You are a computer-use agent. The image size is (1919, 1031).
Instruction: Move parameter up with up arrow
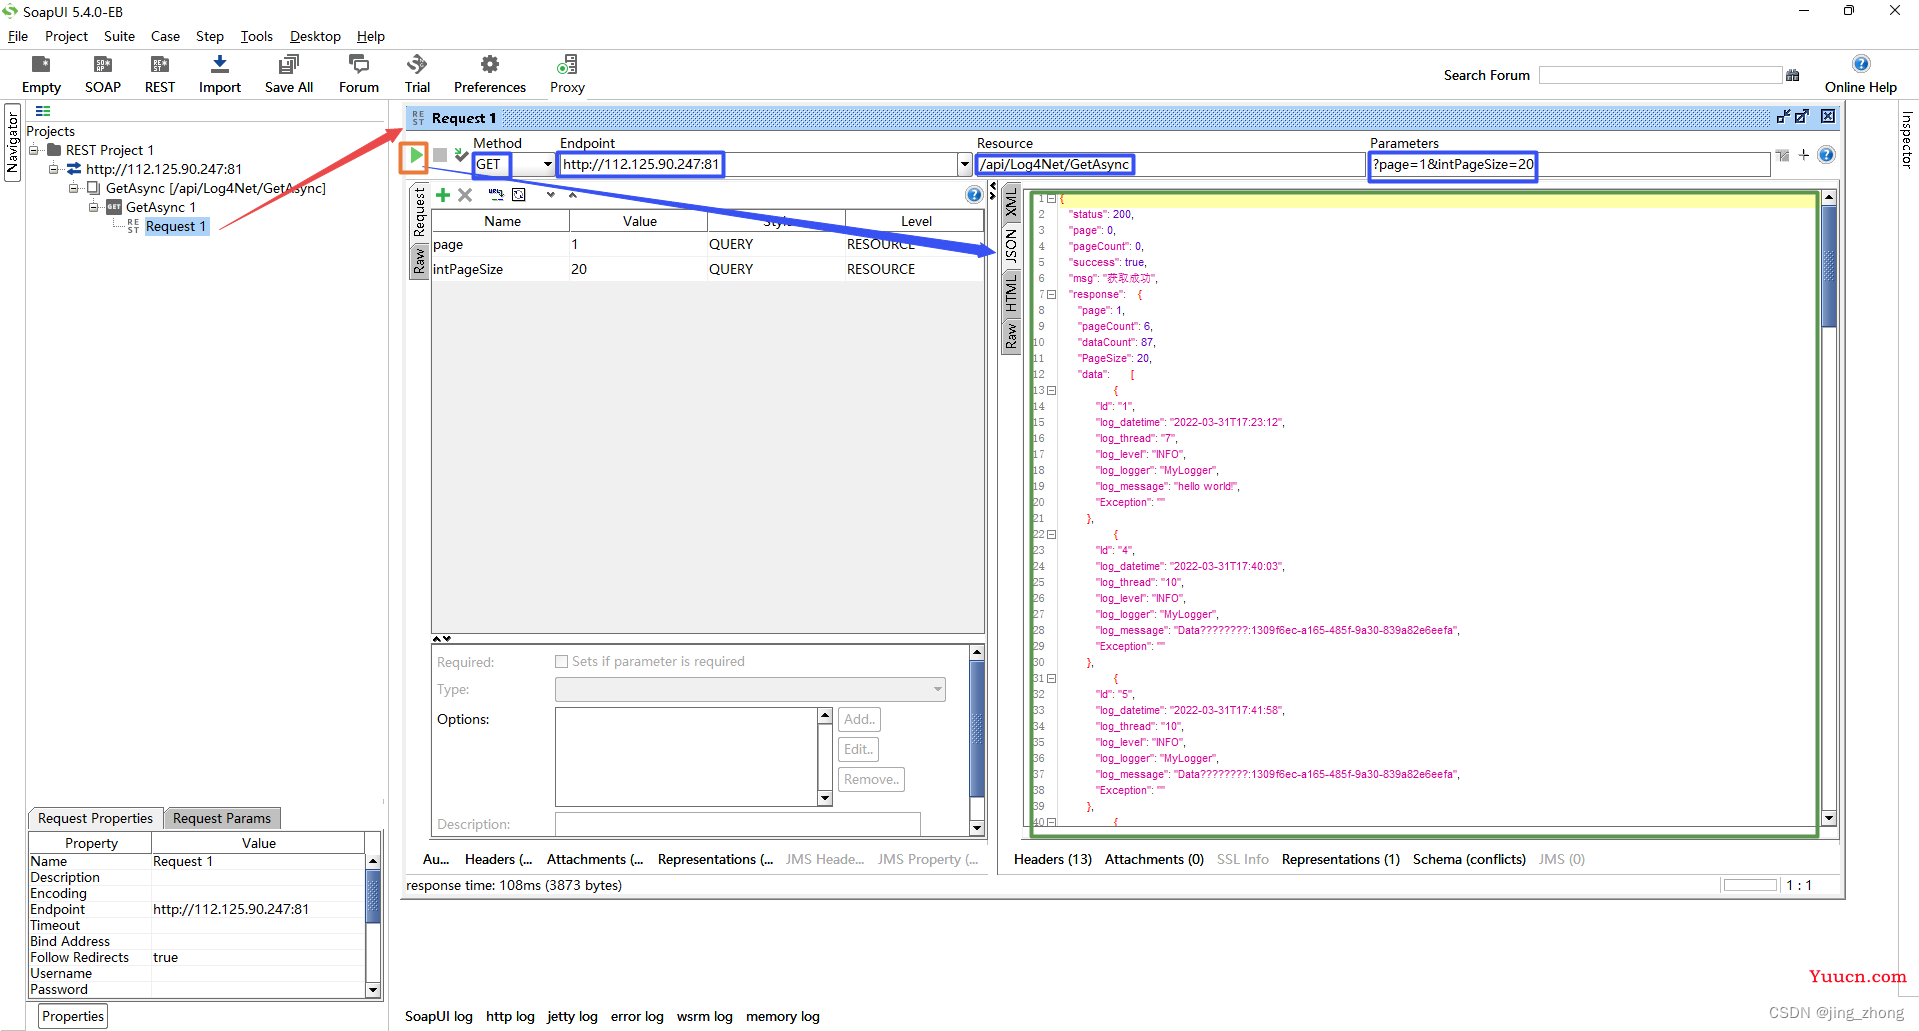pos(573,195)
